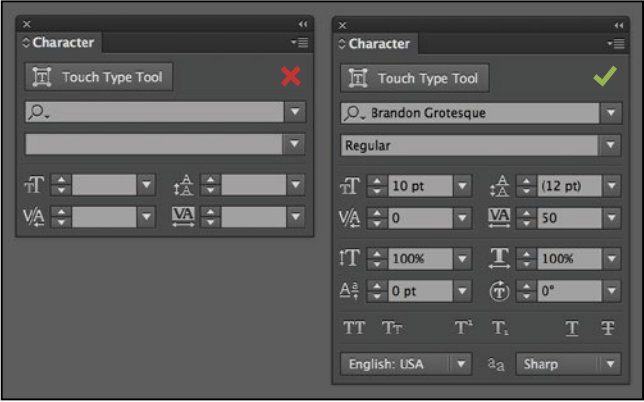Open the Brandon Grotesque font dropdown arrow
644x402 pixels.
click(x=611, y=113)
